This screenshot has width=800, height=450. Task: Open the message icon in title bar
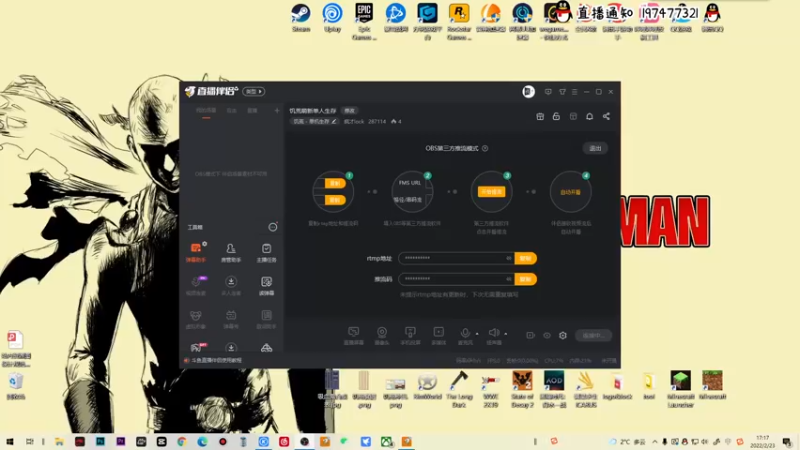pos(548,92)
